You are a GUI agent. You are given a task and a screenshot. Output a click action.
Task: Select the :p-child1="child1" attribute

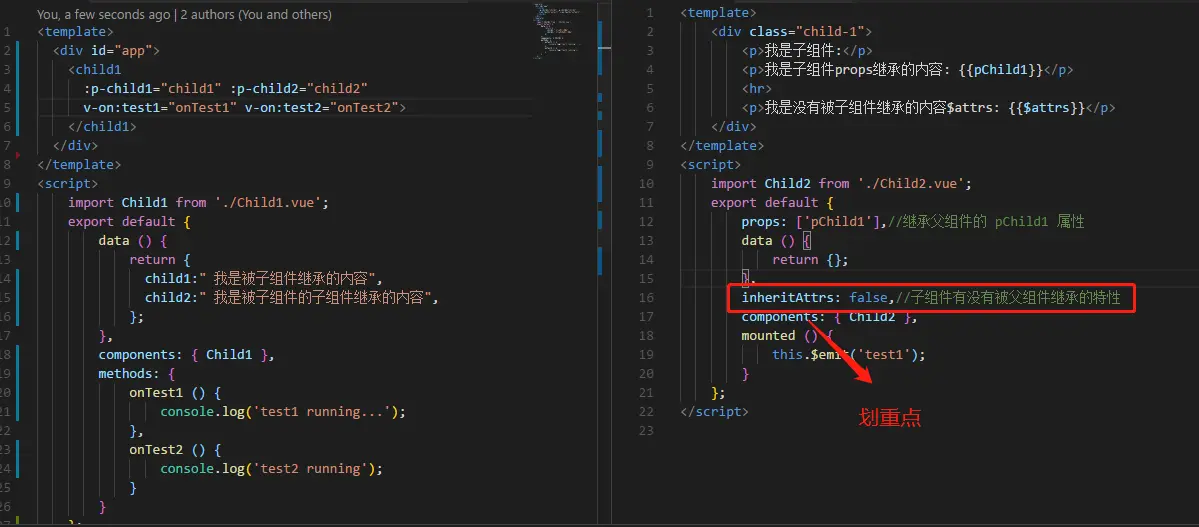(x=153, y=89)
